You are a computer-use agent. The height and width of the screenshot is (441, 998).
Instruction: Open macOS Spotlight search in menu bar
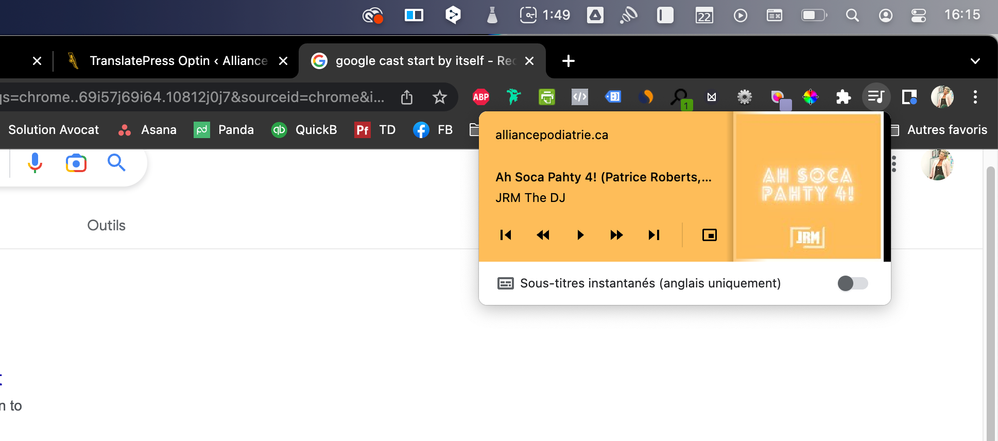point(852,15)
